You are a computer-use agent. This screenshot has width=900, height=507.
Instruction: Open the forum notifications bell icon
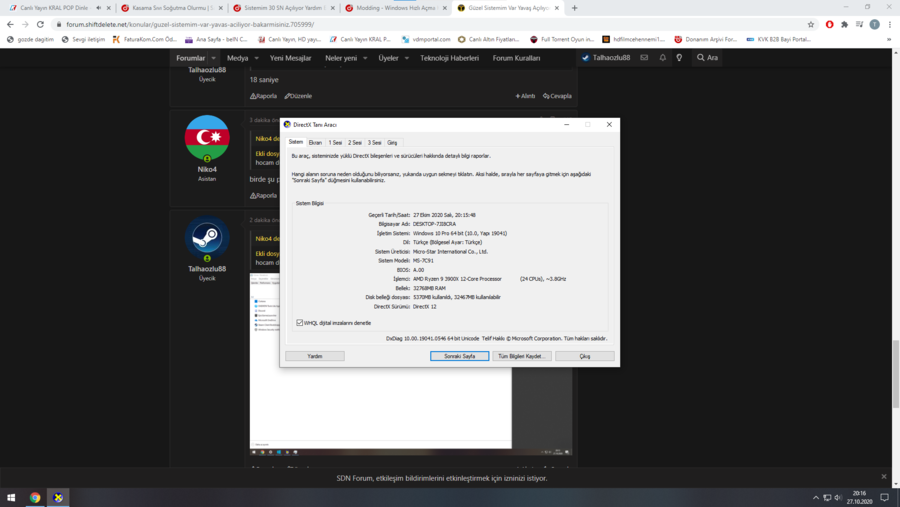pos(662,57)
